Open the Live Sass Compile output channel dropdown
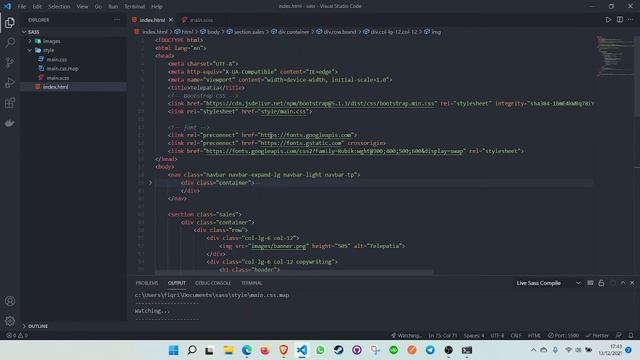This screenshot has width=640, height=360. (x=548, y=283)
